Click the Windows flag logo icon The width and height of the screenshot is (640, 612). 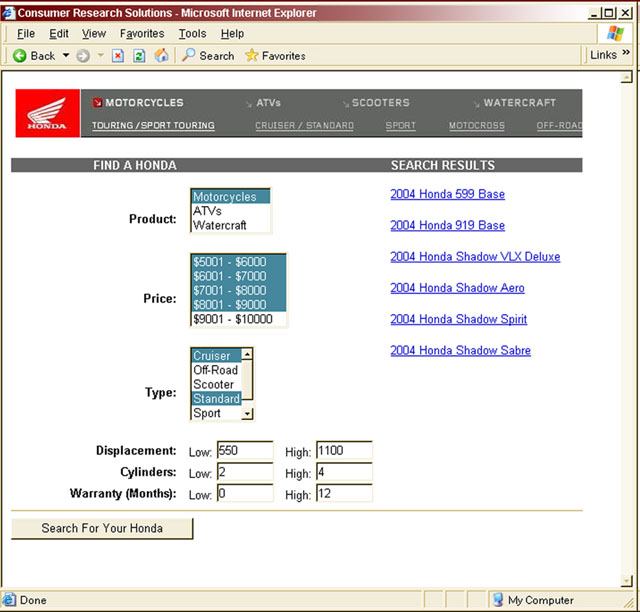[615, 33]
